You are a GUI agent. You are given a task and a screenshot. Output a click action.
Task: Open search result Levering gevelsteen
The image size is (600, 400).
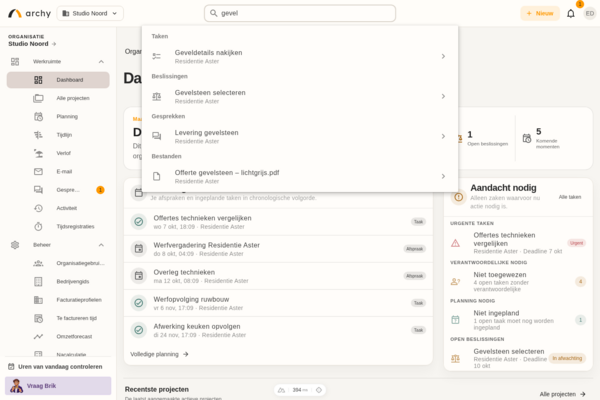300,137
